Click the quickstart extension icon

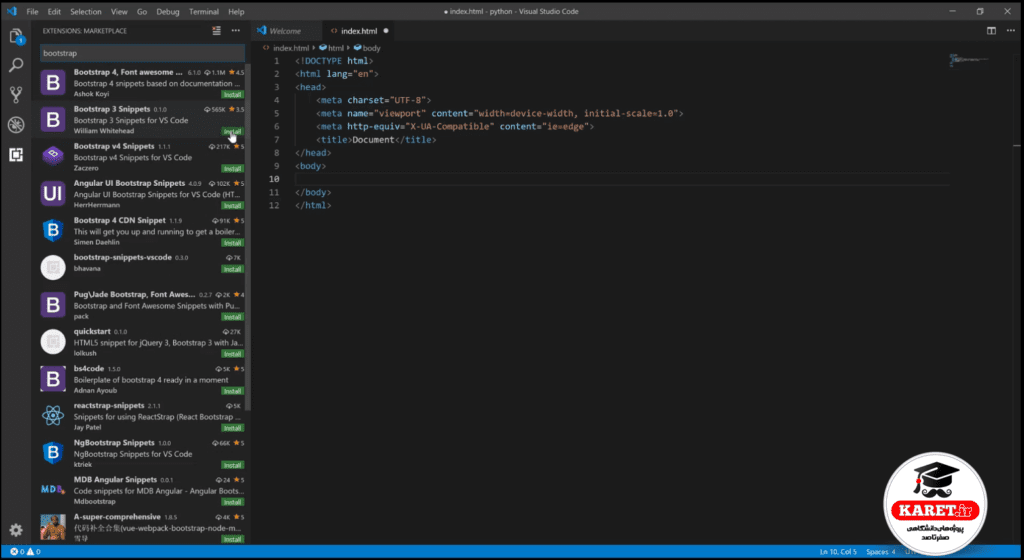point(53,342)
